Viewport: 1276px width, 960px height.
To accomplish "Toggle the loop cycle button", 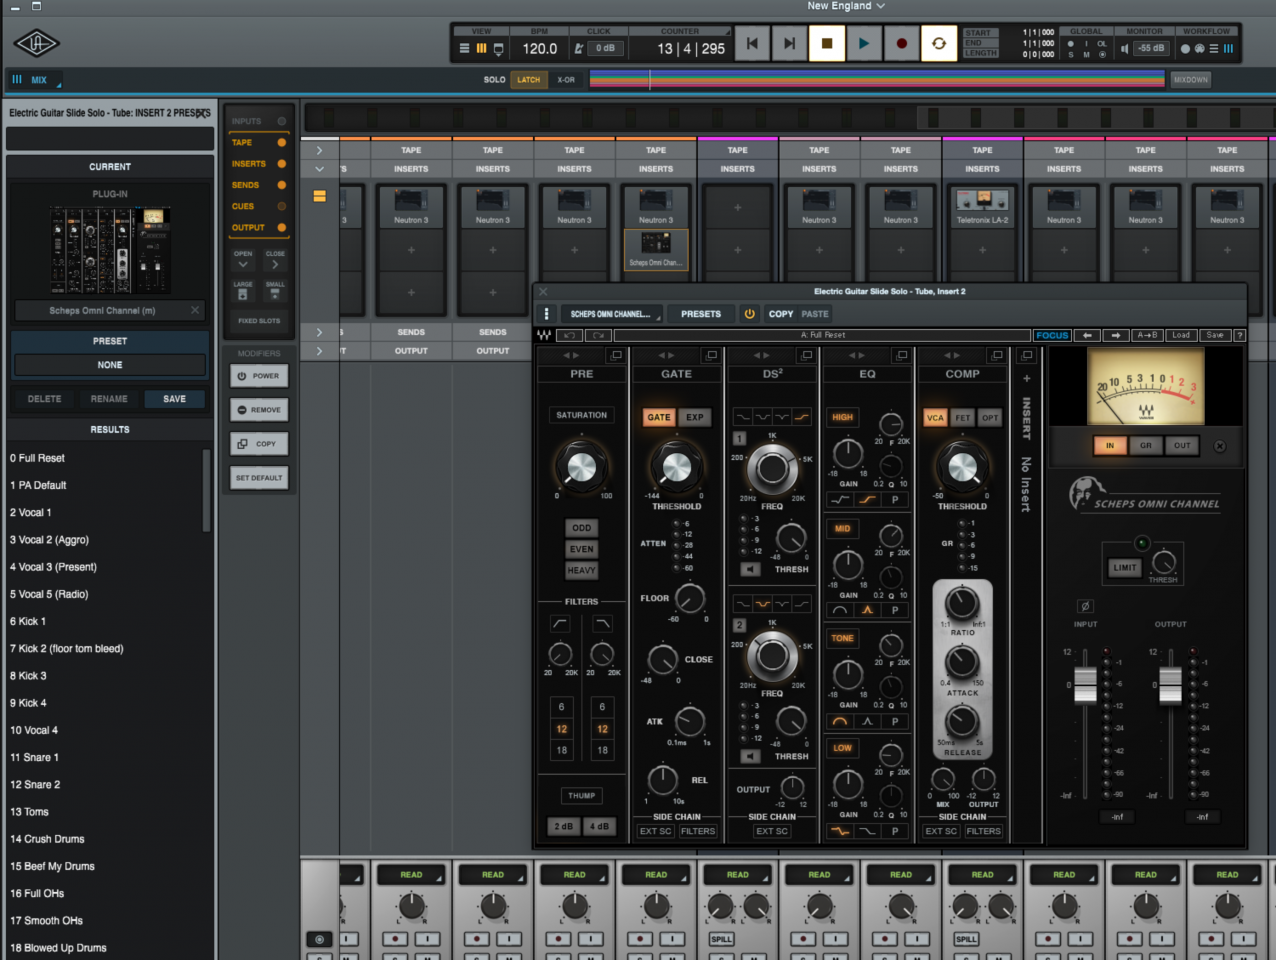I will [939, 43].
